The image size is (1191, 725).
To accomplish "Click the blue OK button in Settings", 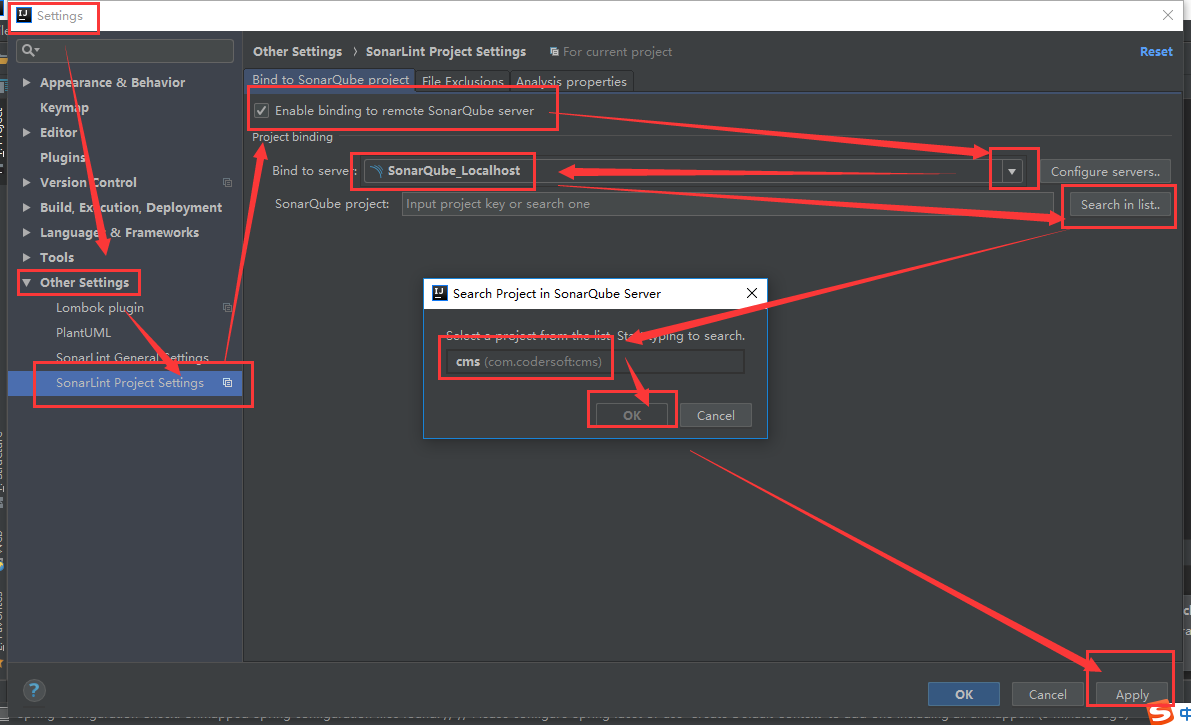I will click(964, 695).
